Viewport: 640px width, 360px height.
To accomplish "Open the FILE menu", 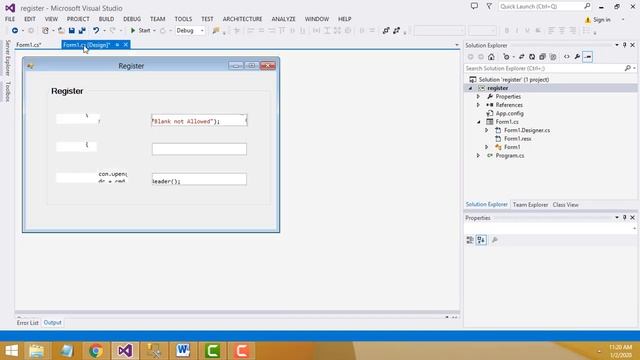I will 10,19.
